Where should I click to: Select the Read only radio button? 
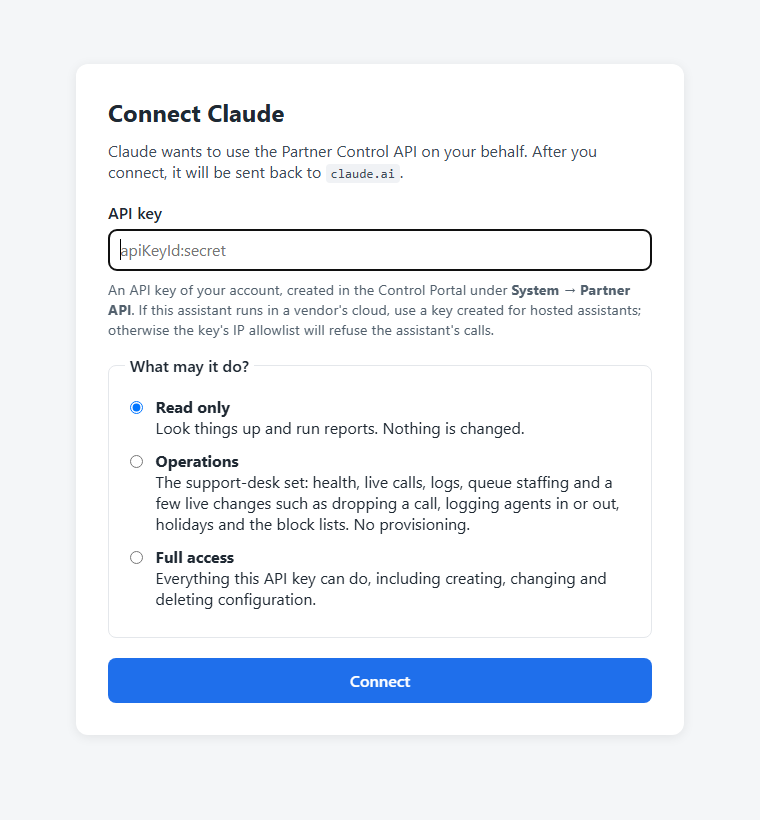pyautogui.click(x=137, y=407)
